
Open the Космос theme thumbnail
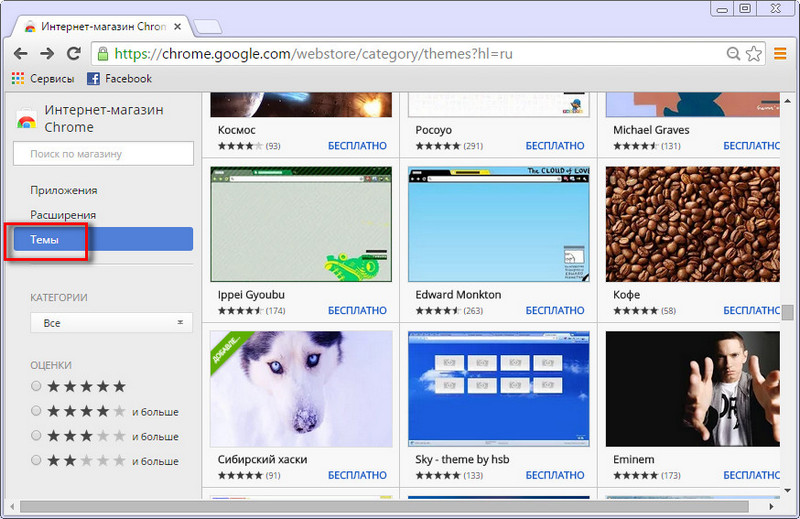(301, 105)
